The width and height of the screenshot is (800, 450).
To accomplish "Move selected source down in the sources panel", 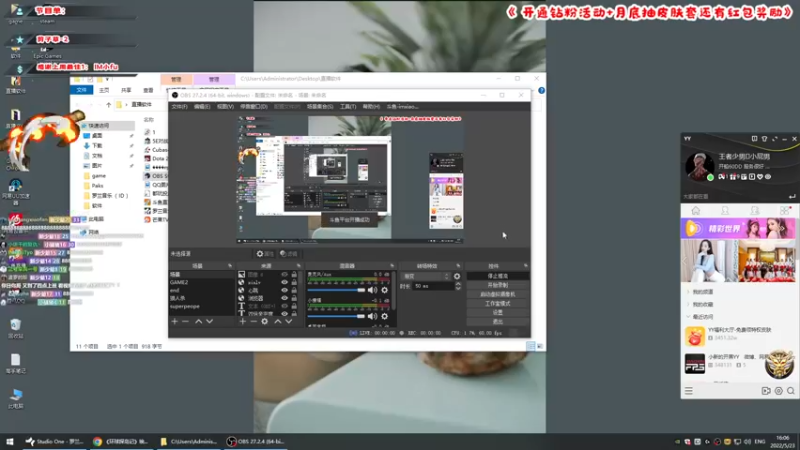I will [289, 321].
